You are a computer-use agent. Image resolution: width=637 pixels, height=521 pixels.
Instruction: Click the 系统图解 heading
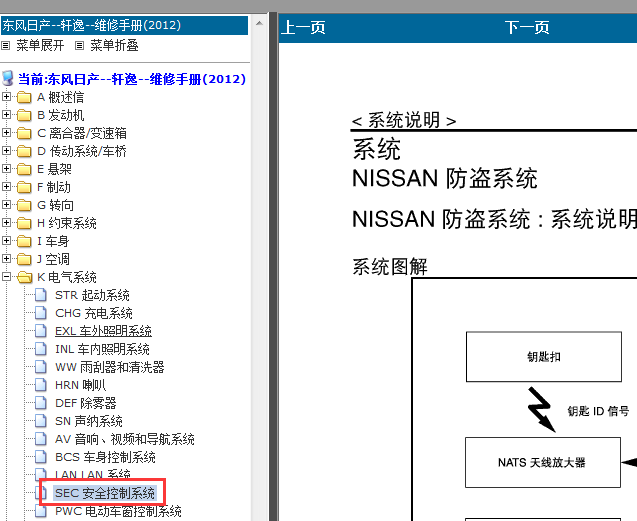[390, 267]
